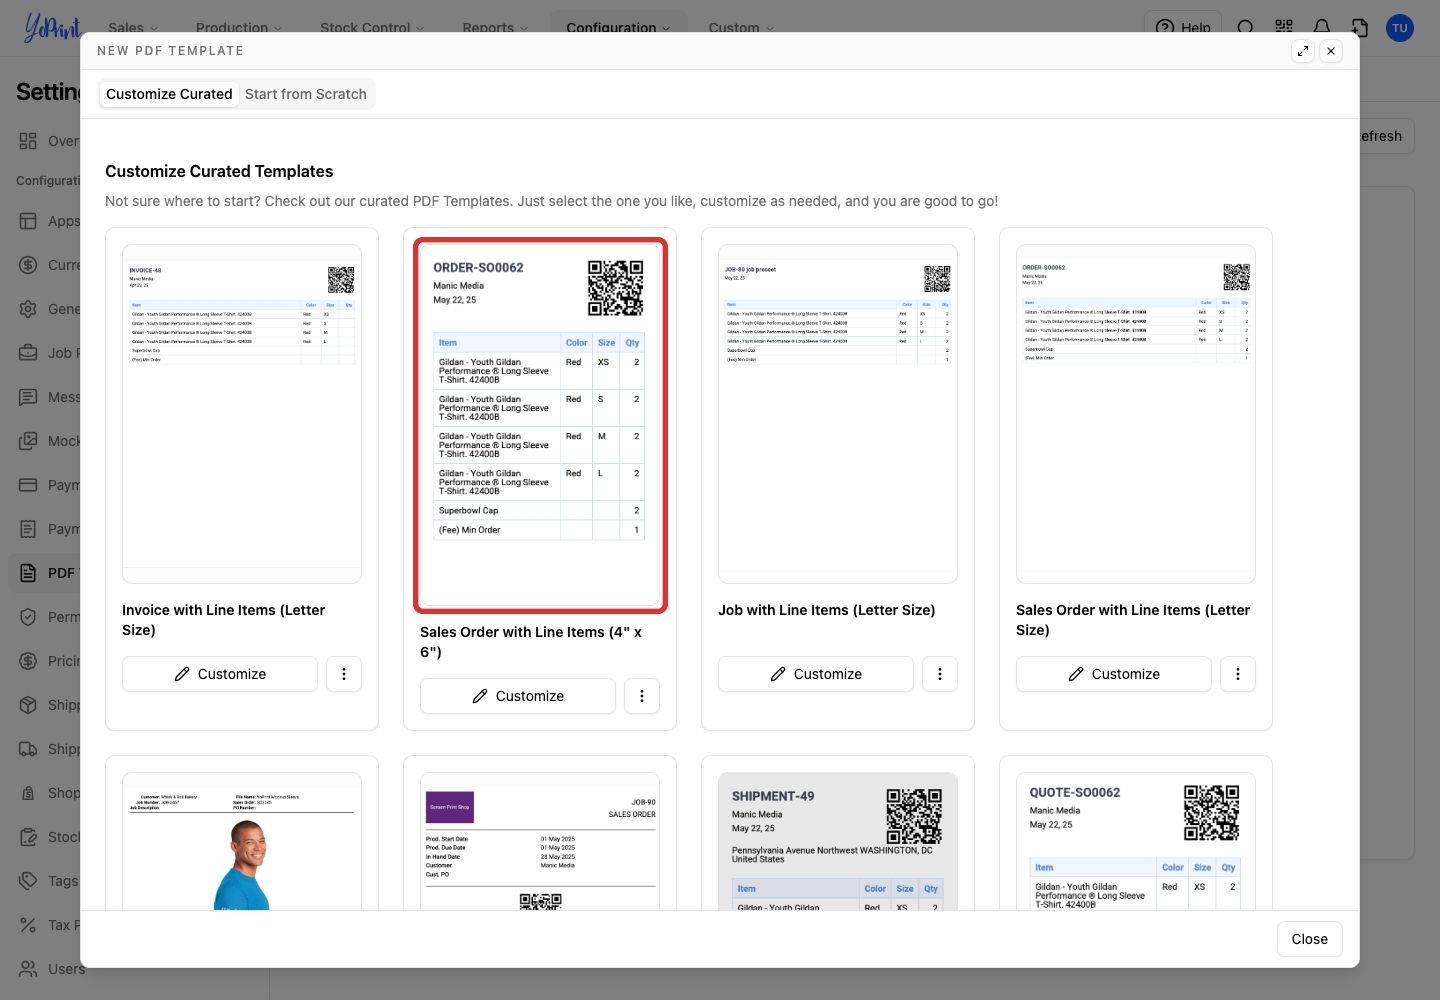This screenshot has width=1440, height=1000.
Task: Open more options for Sales Order 4x6 template
Action: click(x=642, y=696)
